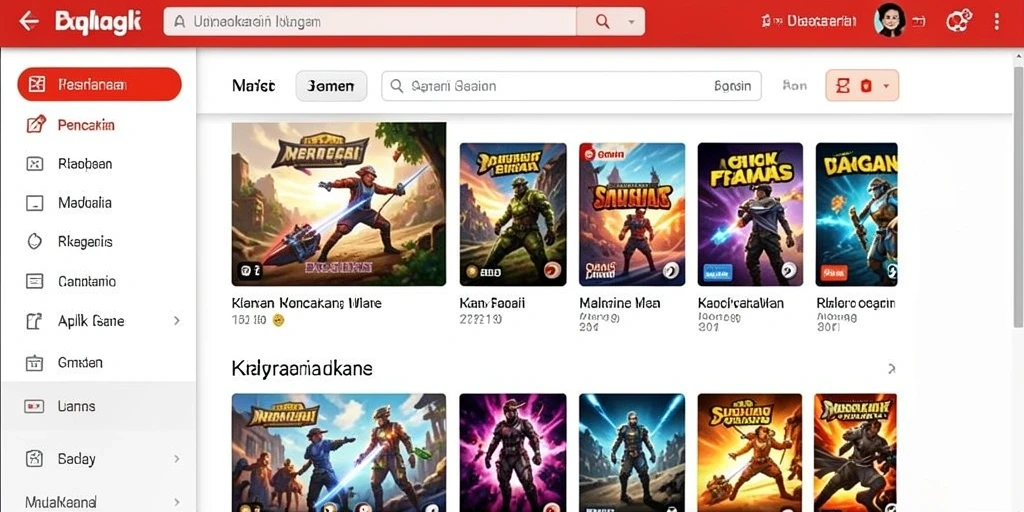The image size is (1024, 512).
Task: Click the Rlaobean sidebar icon
Action: pos(34,163)
